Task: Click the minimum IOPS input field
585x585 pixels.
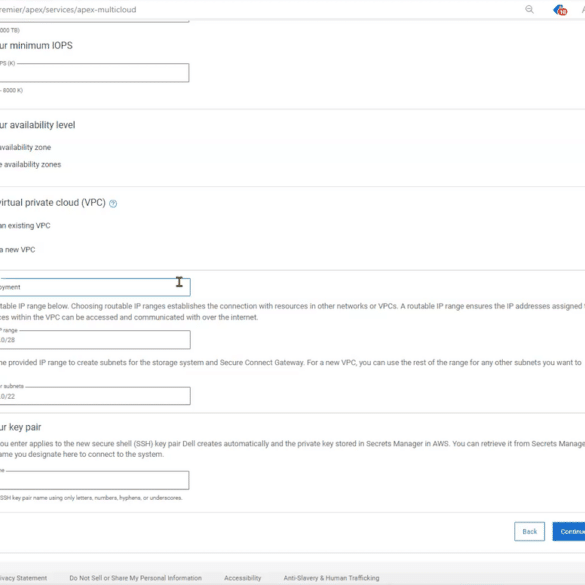Action: pyautogui.click(x=94, y=73)
